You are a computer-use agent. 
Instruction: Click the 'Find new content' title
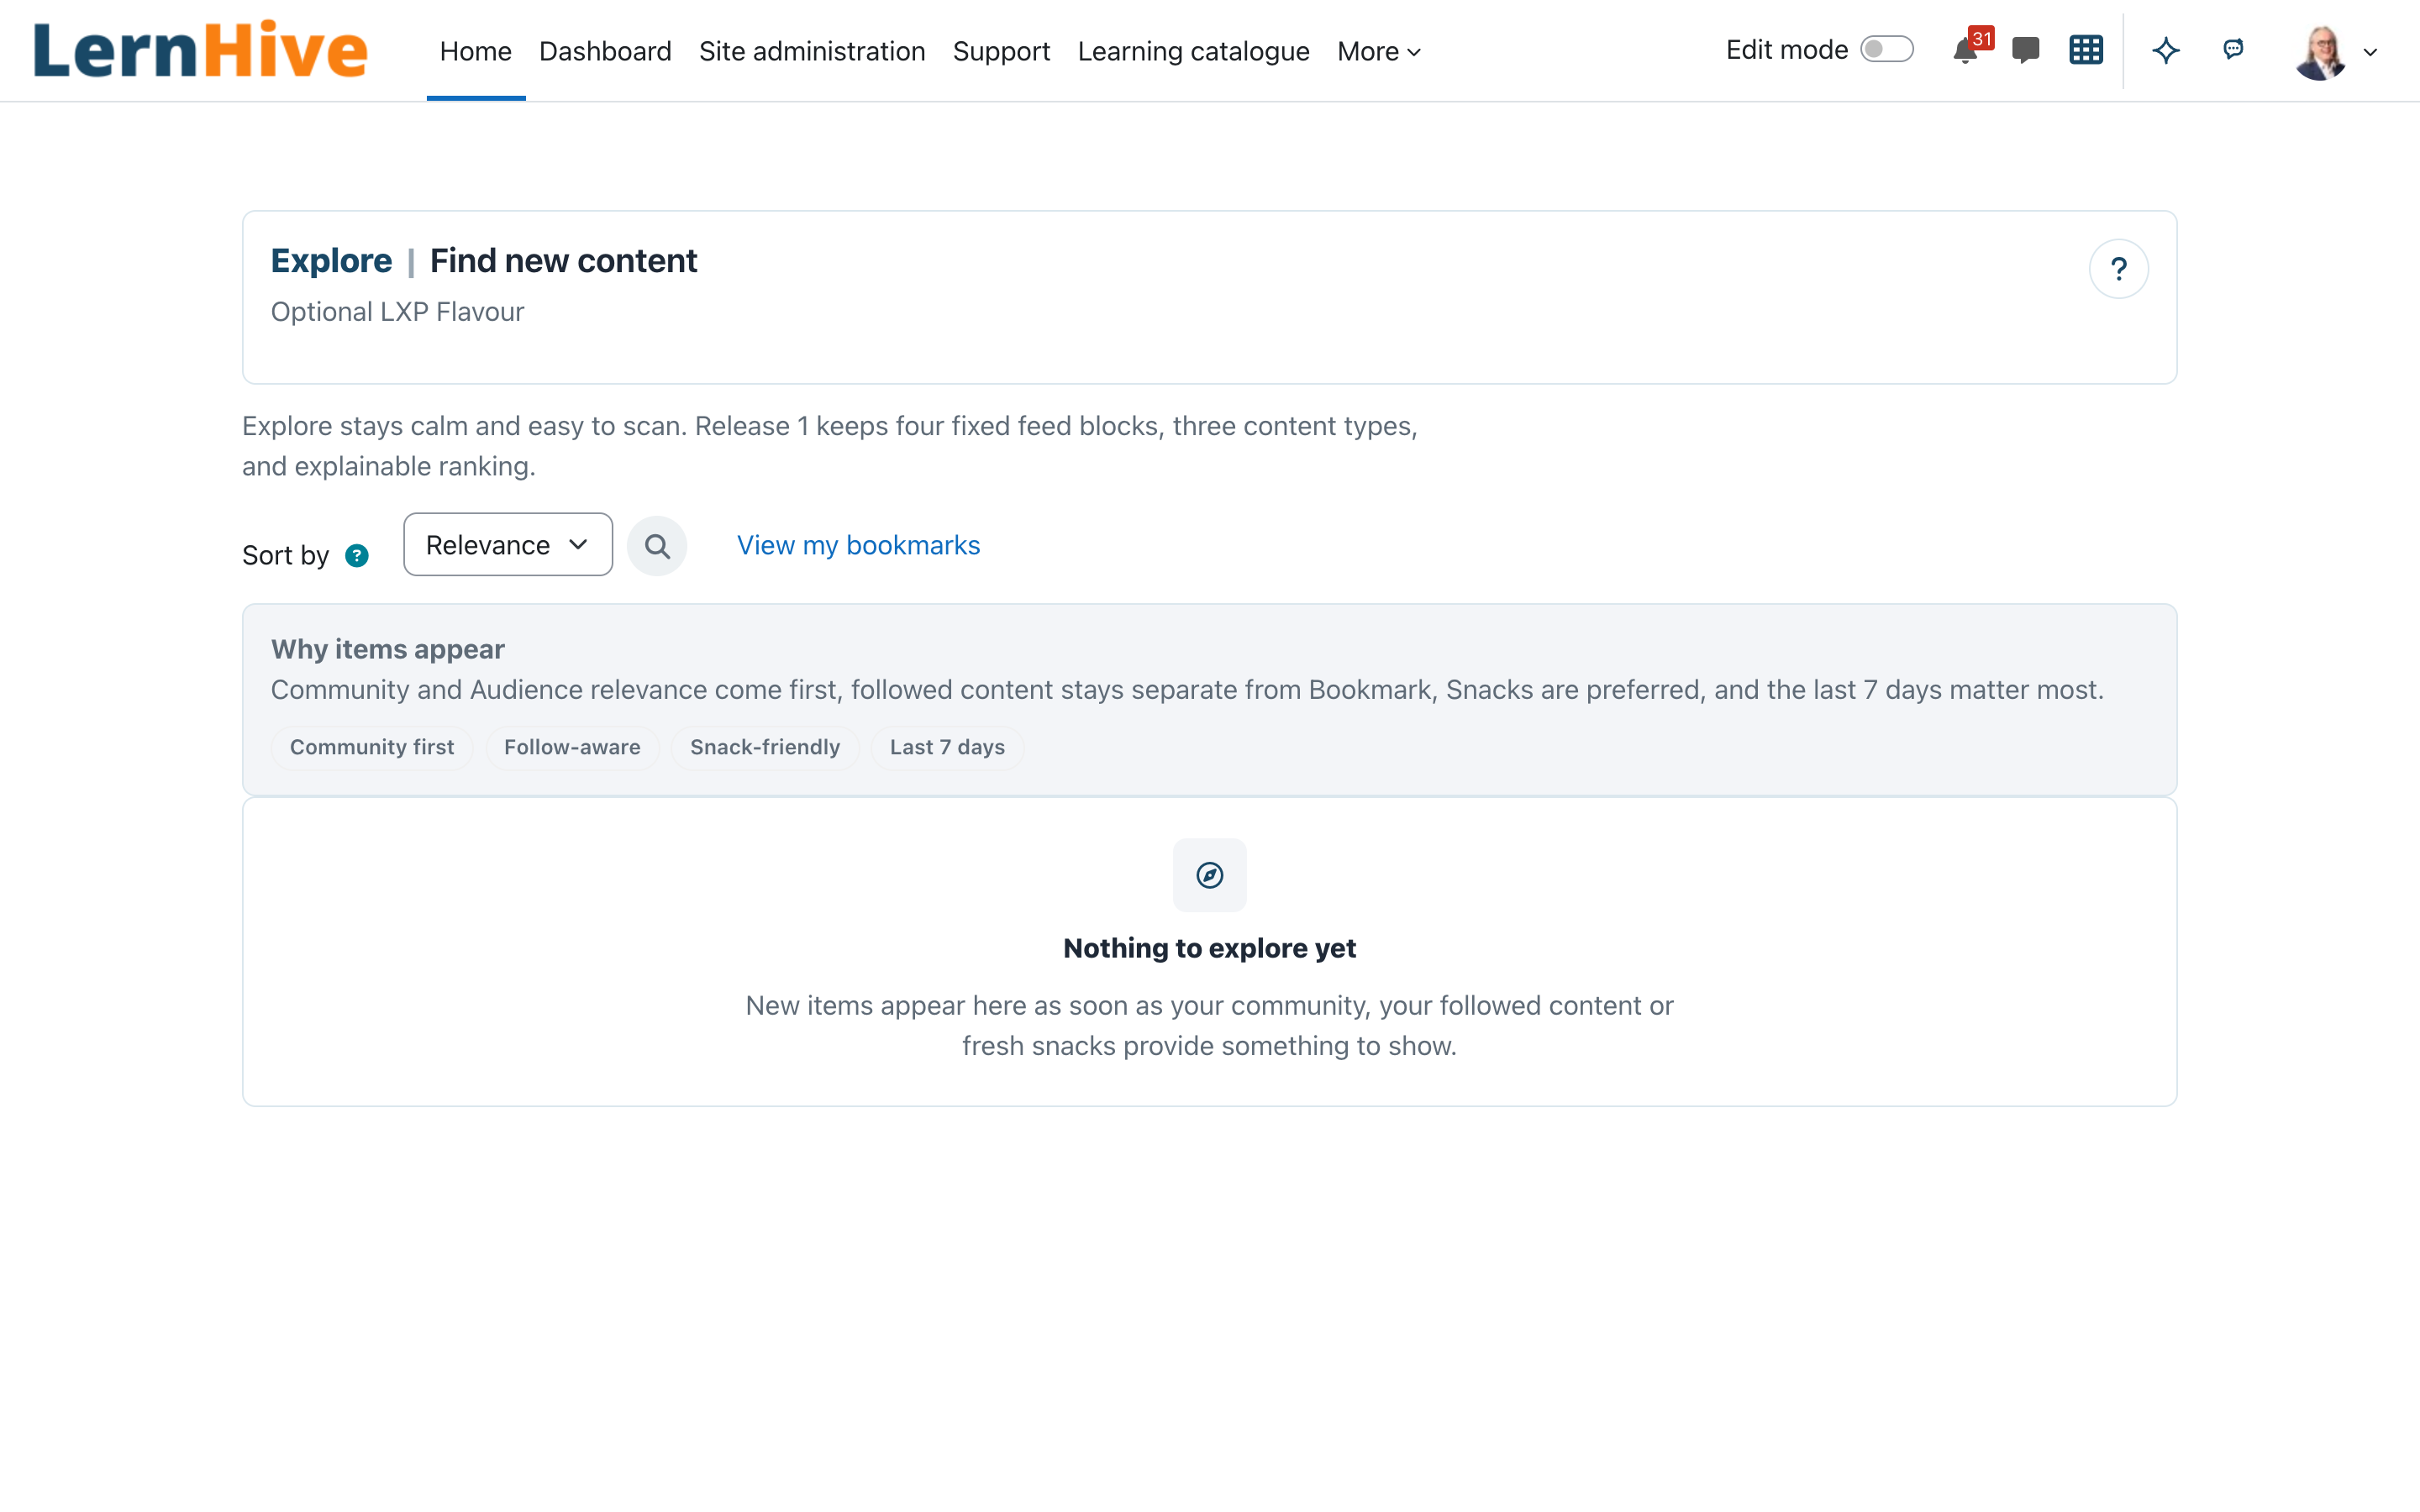pos(563,260)
